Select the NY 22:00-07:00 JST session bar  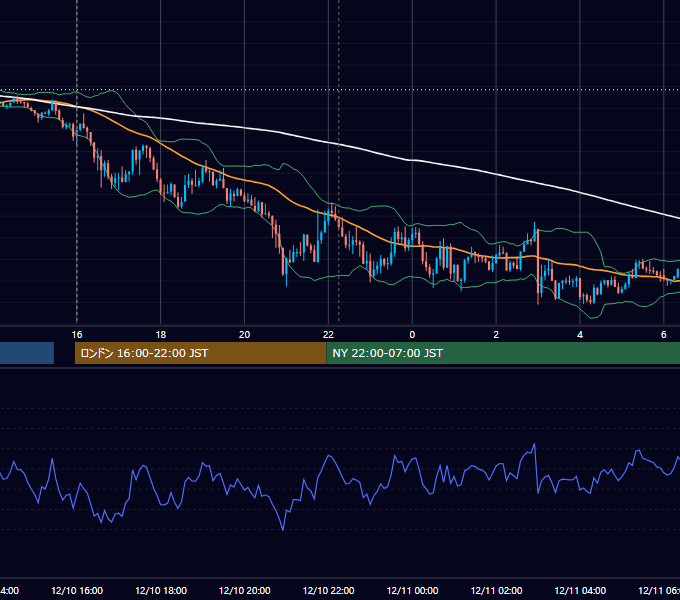503,353
